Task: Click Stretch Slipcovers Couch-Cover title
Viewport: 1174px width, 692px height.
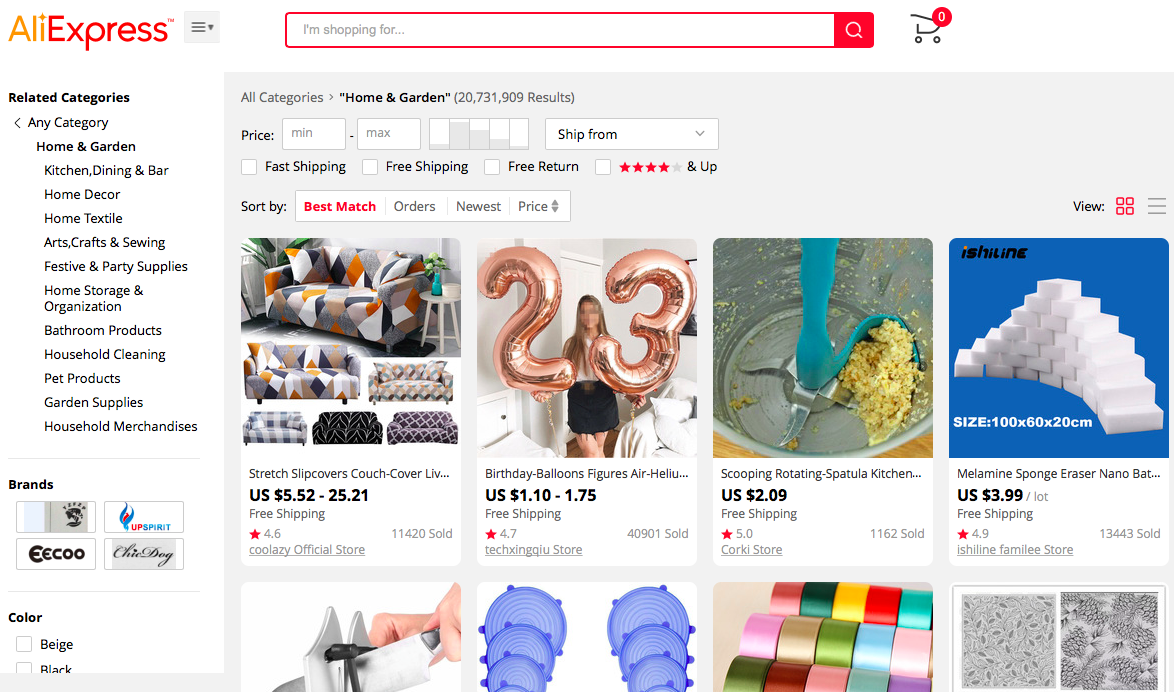Action: point(349,473)
